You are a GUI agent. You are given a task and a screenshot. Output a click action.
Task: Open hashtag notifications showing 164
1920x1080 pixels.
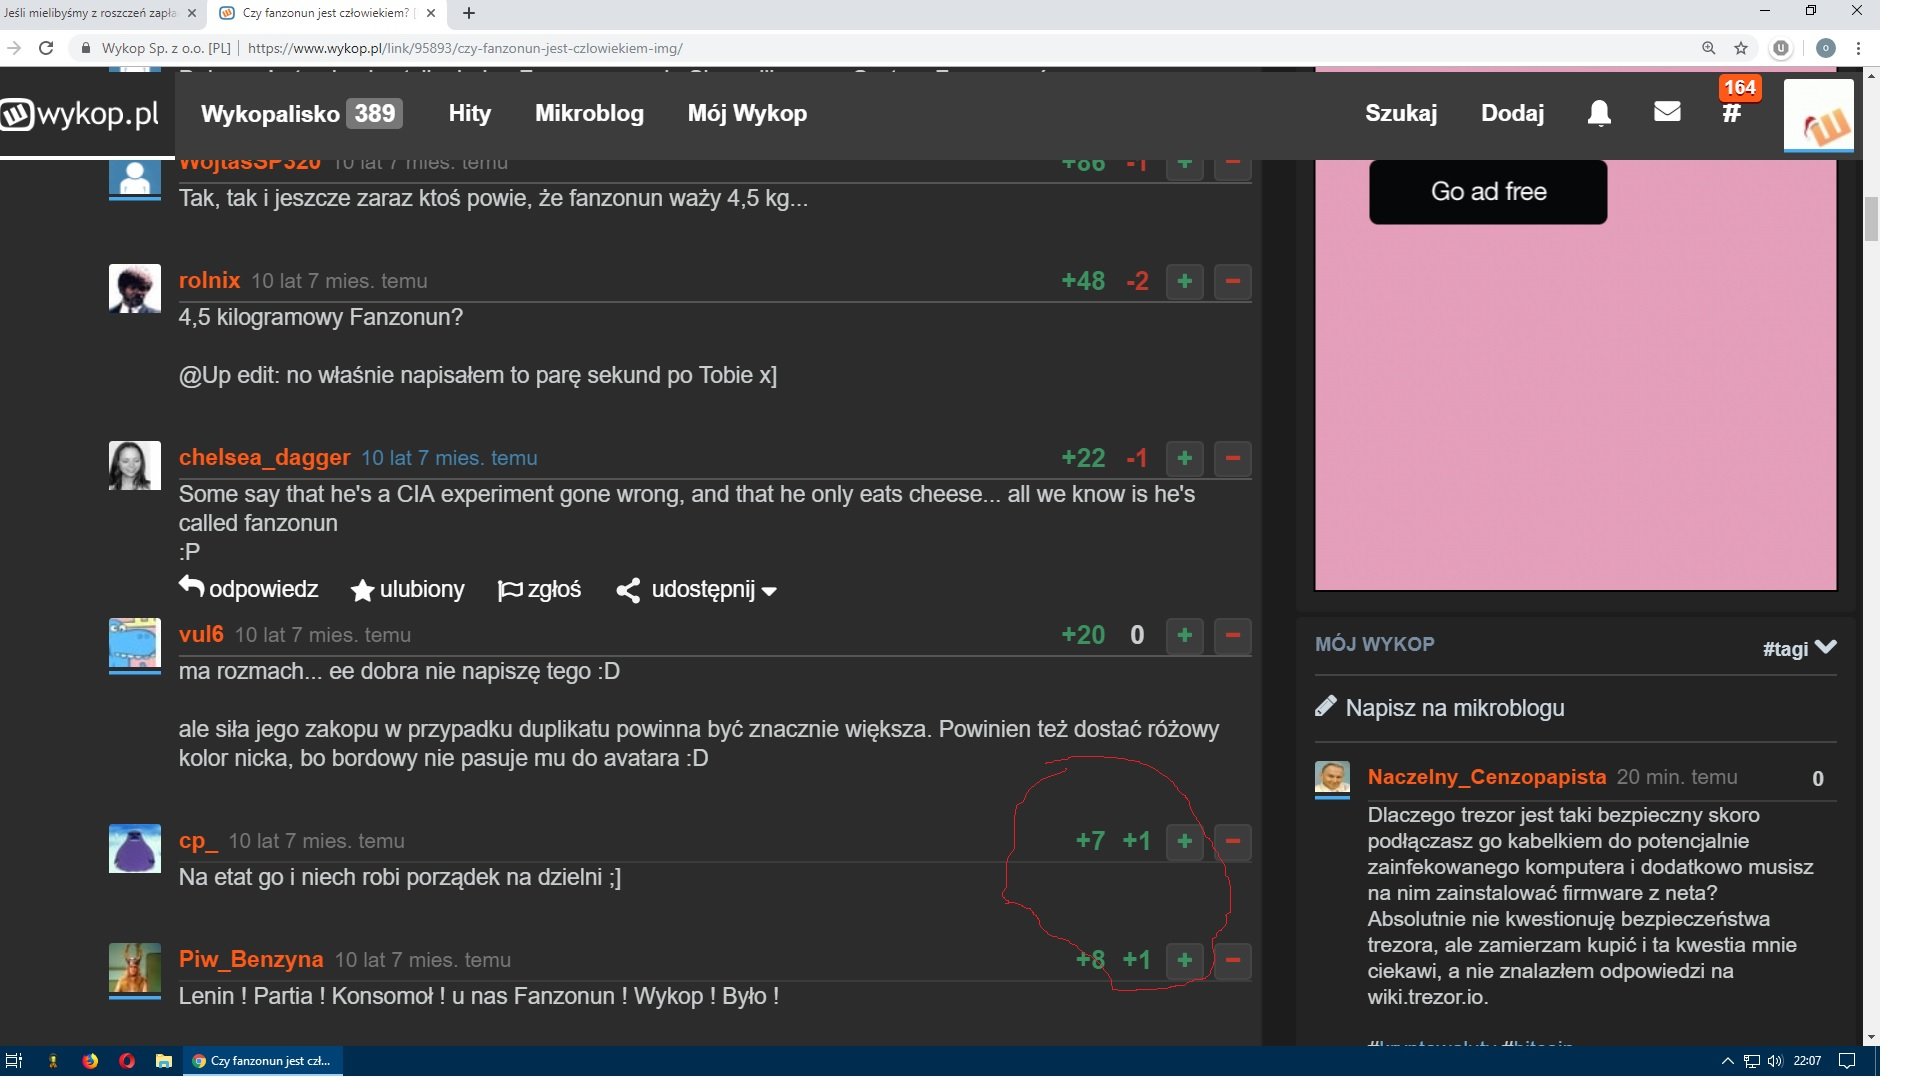coord(1732,112)
